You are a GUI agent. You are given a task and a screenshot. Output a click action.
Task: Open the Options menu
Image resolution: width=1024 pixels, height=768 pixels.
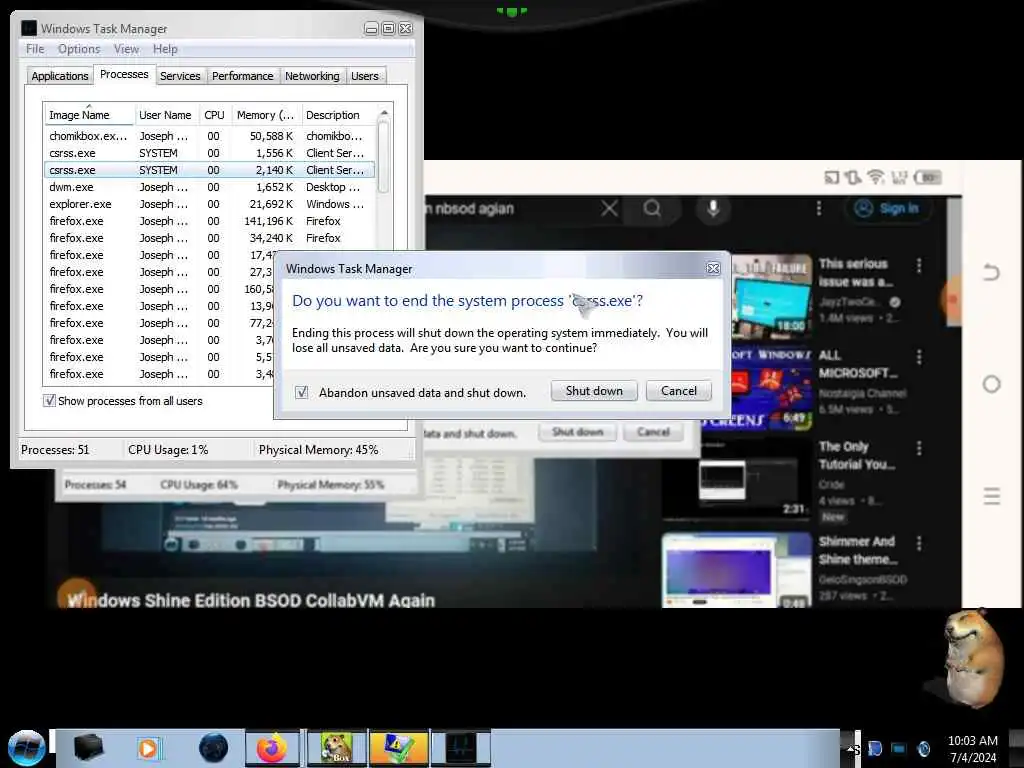coord(79,49)
